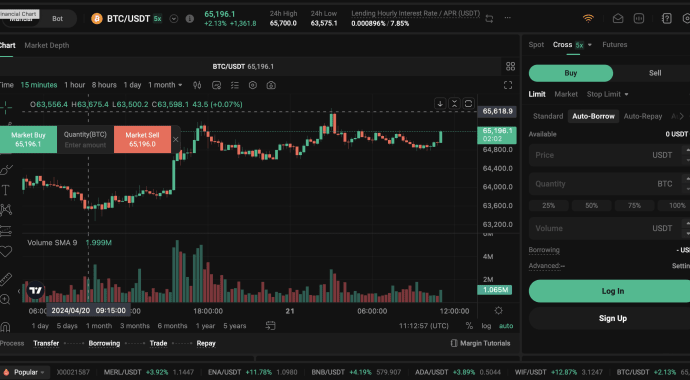Viewport: 690px width, 380px height.
Task: Toggle log scale on the chart
Action: 486,326
